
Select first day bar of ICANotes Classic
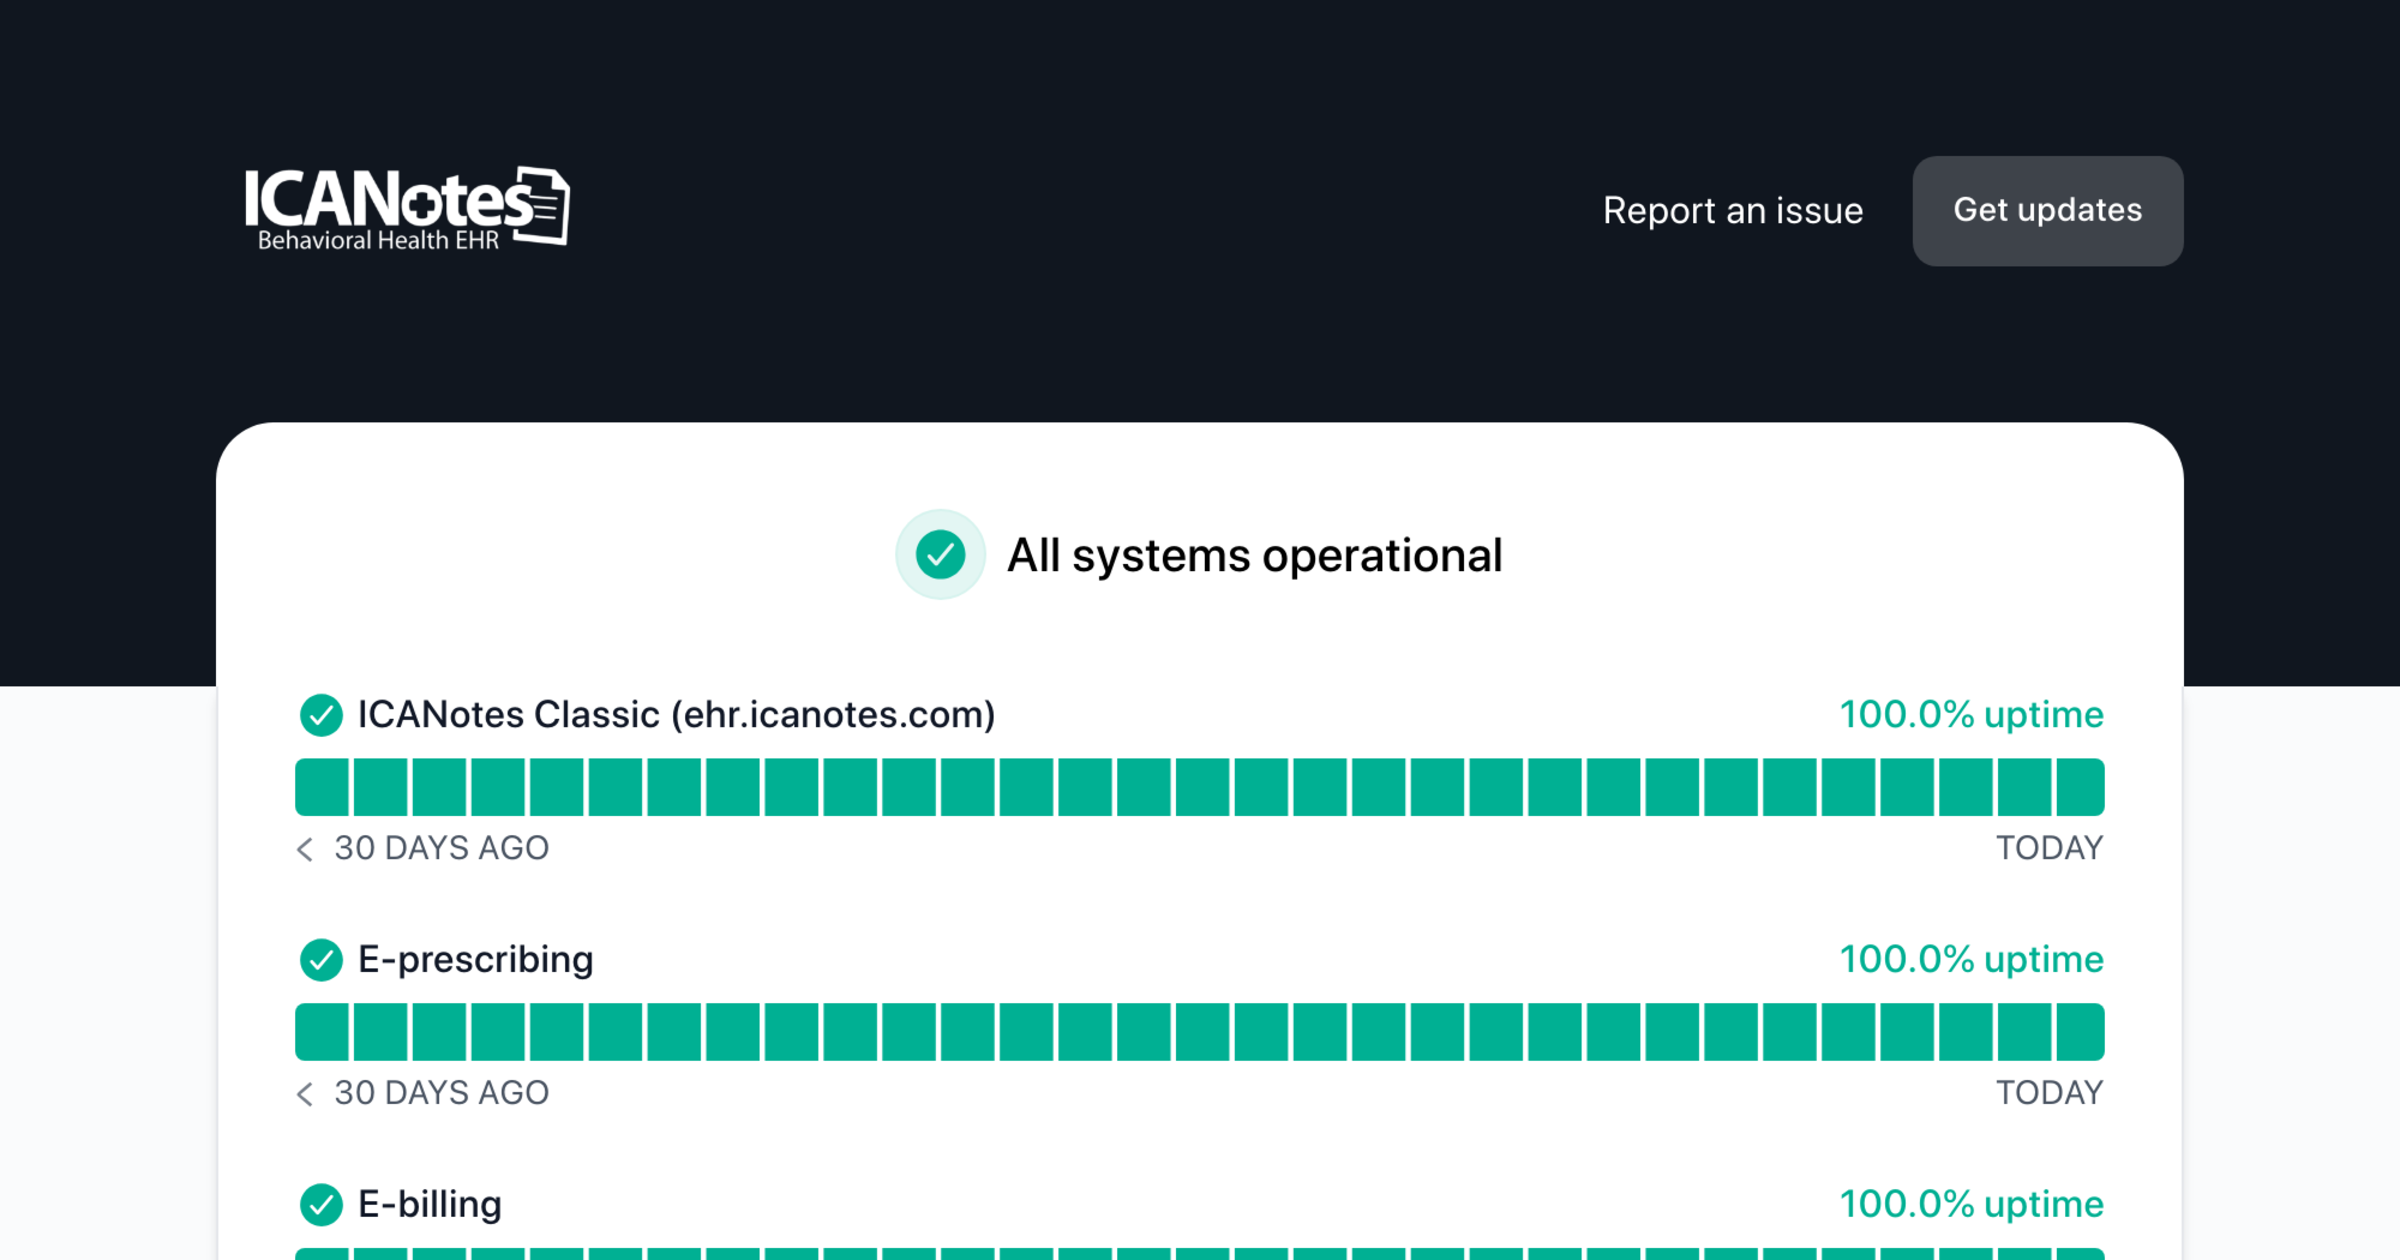(322, 787)
